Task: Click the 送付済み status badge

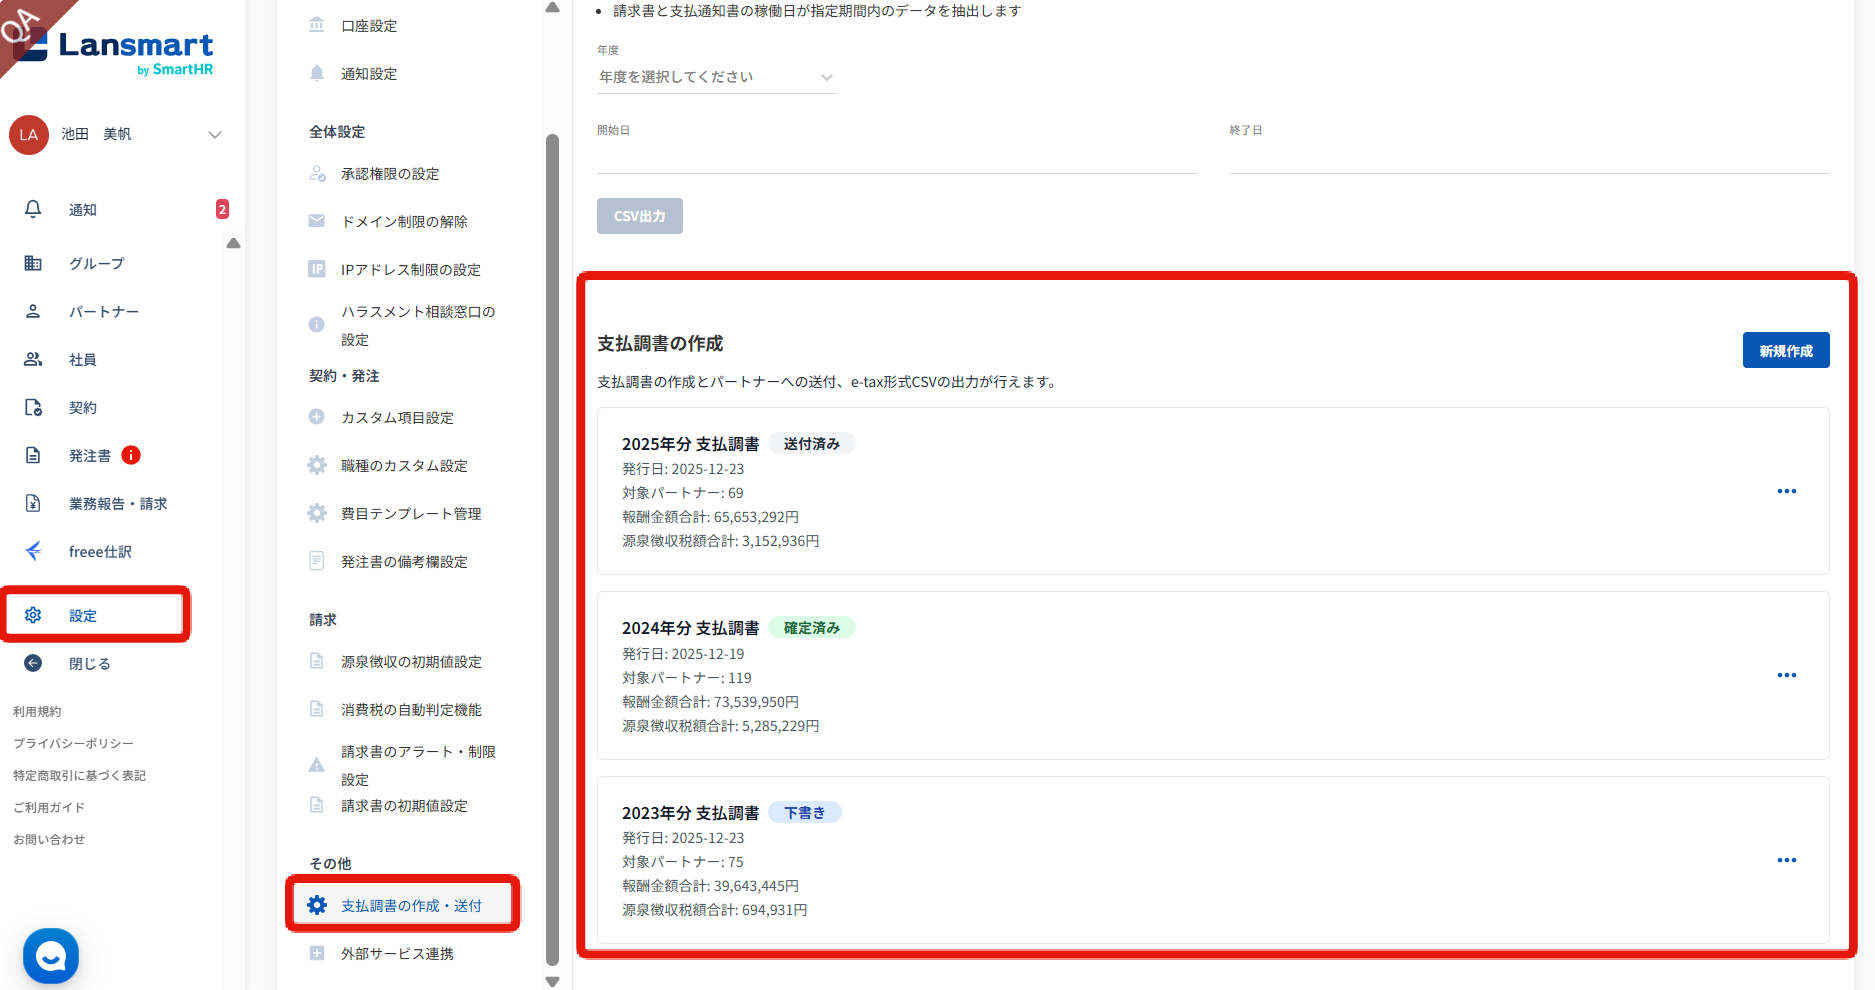Action: [812, 444]
